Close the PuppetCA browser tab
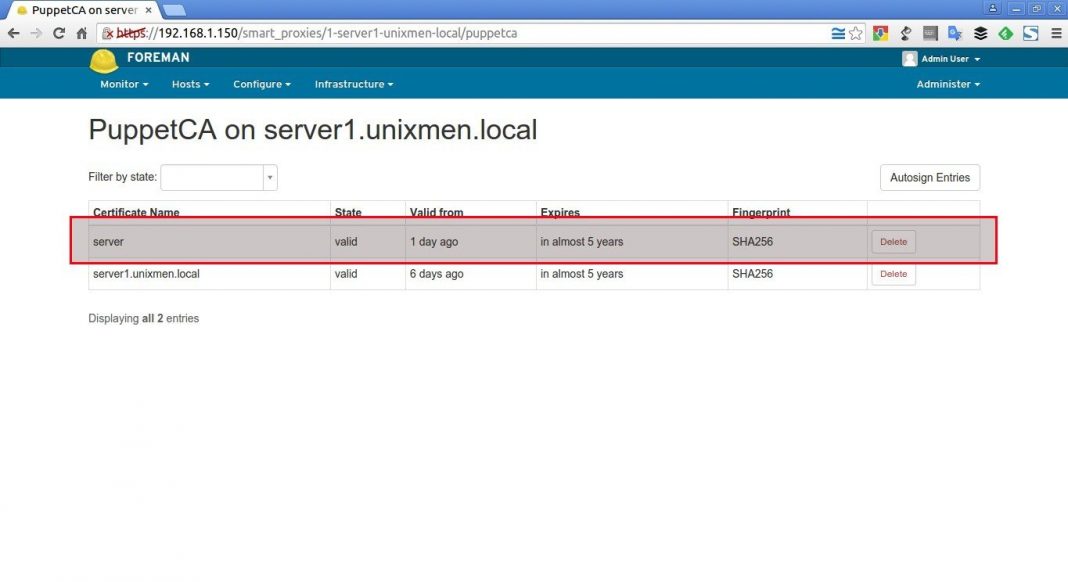Image resolution: width=1068 pixels, height=582 pixels. point(148,10)
